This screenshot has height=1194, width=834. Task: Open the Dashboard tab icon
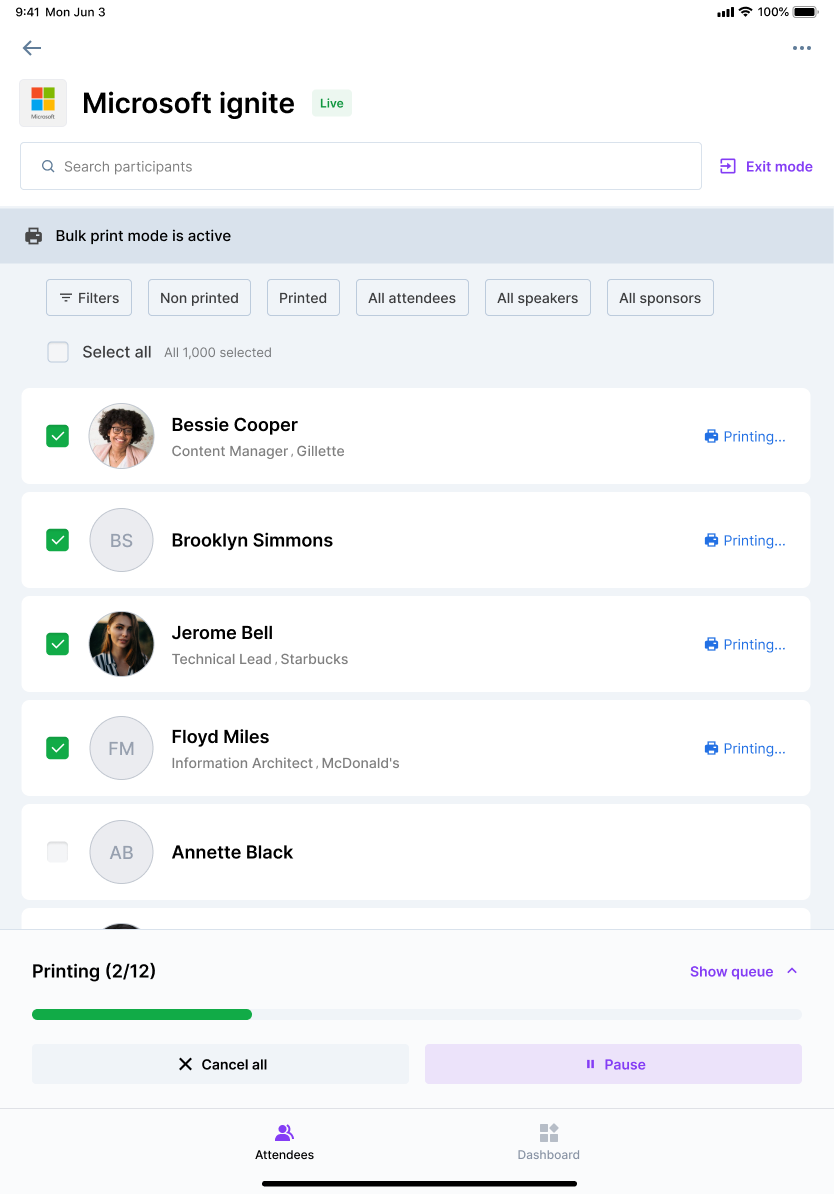click(x=548, y=1132)
